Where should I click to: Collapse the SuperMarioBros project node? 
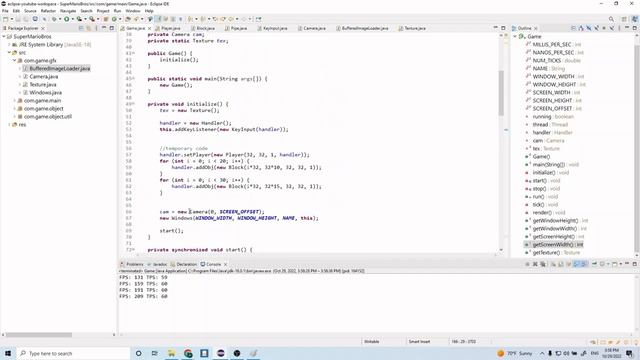(x=4, y=36)
